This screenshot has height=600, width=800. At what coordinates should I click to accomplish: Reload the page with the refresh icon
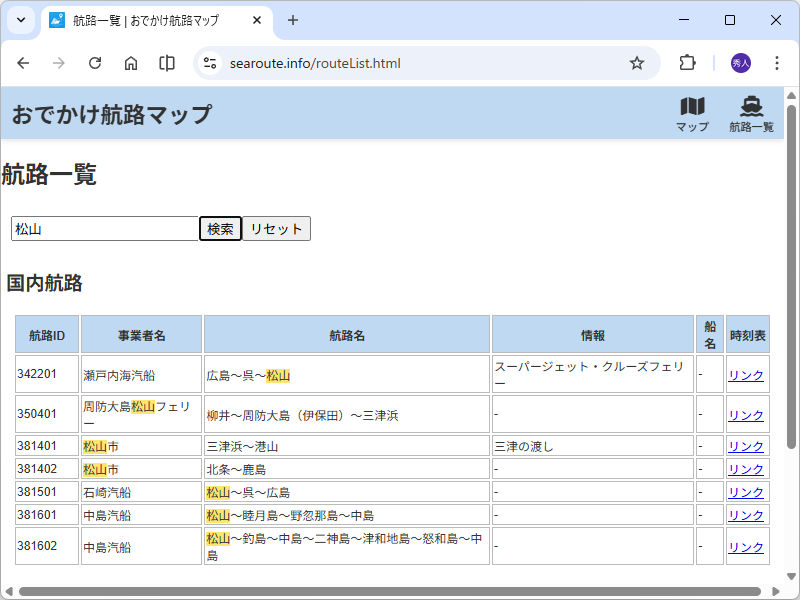coord(95,63)
